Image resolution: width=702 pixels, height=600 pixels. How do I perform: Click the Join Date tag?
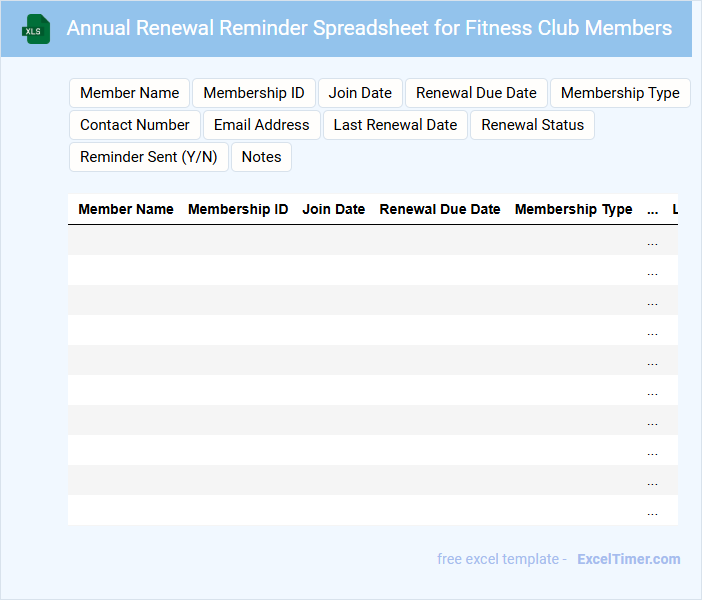(360, 93)
